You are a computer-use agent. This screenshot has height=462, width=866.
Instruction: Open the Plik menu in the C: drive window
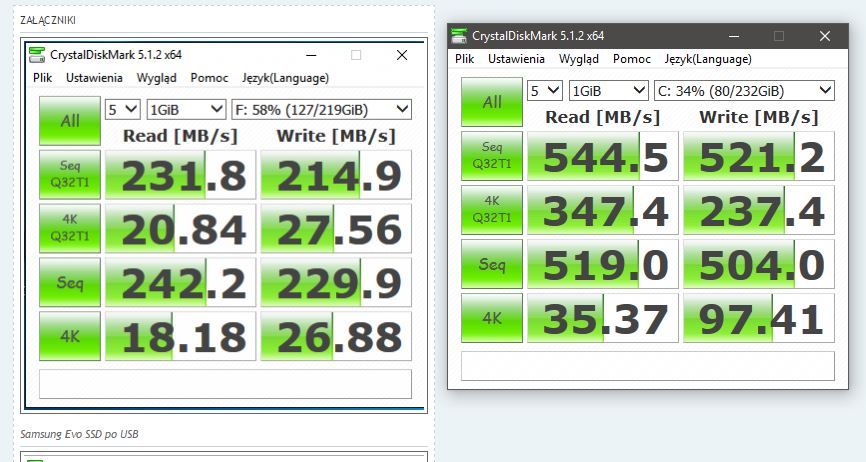coord(464,59)
